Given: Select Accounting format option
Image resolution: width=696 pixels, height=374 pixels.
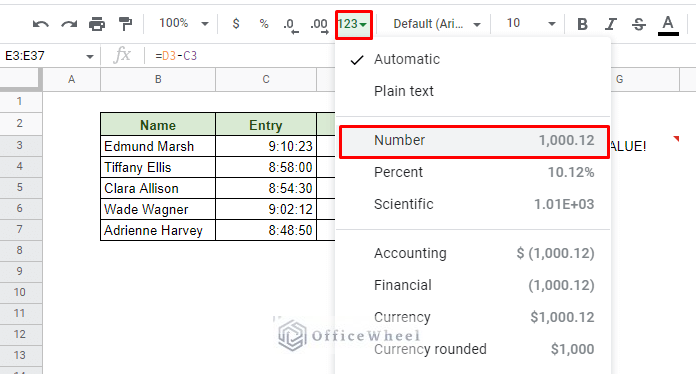Looking at the screenshot, I should pyautogui.click(x=473, y=253).
